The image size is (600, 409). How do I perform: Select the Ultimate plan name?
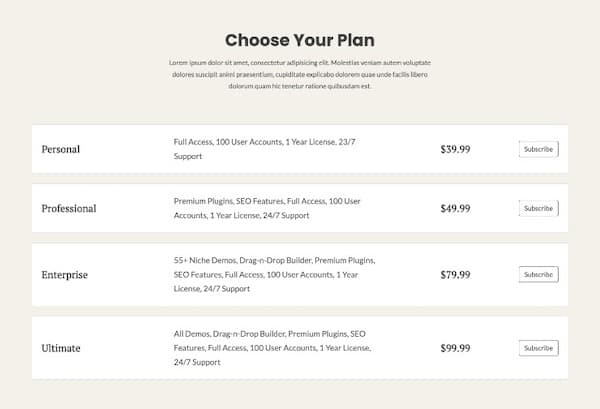point(61,348)
